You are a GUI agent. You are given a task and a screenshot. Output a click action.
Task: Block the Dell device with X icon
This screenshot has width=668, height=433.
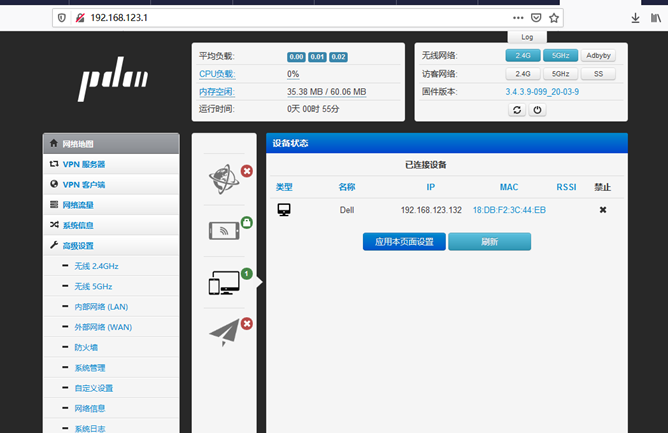(x=603, y=210)
